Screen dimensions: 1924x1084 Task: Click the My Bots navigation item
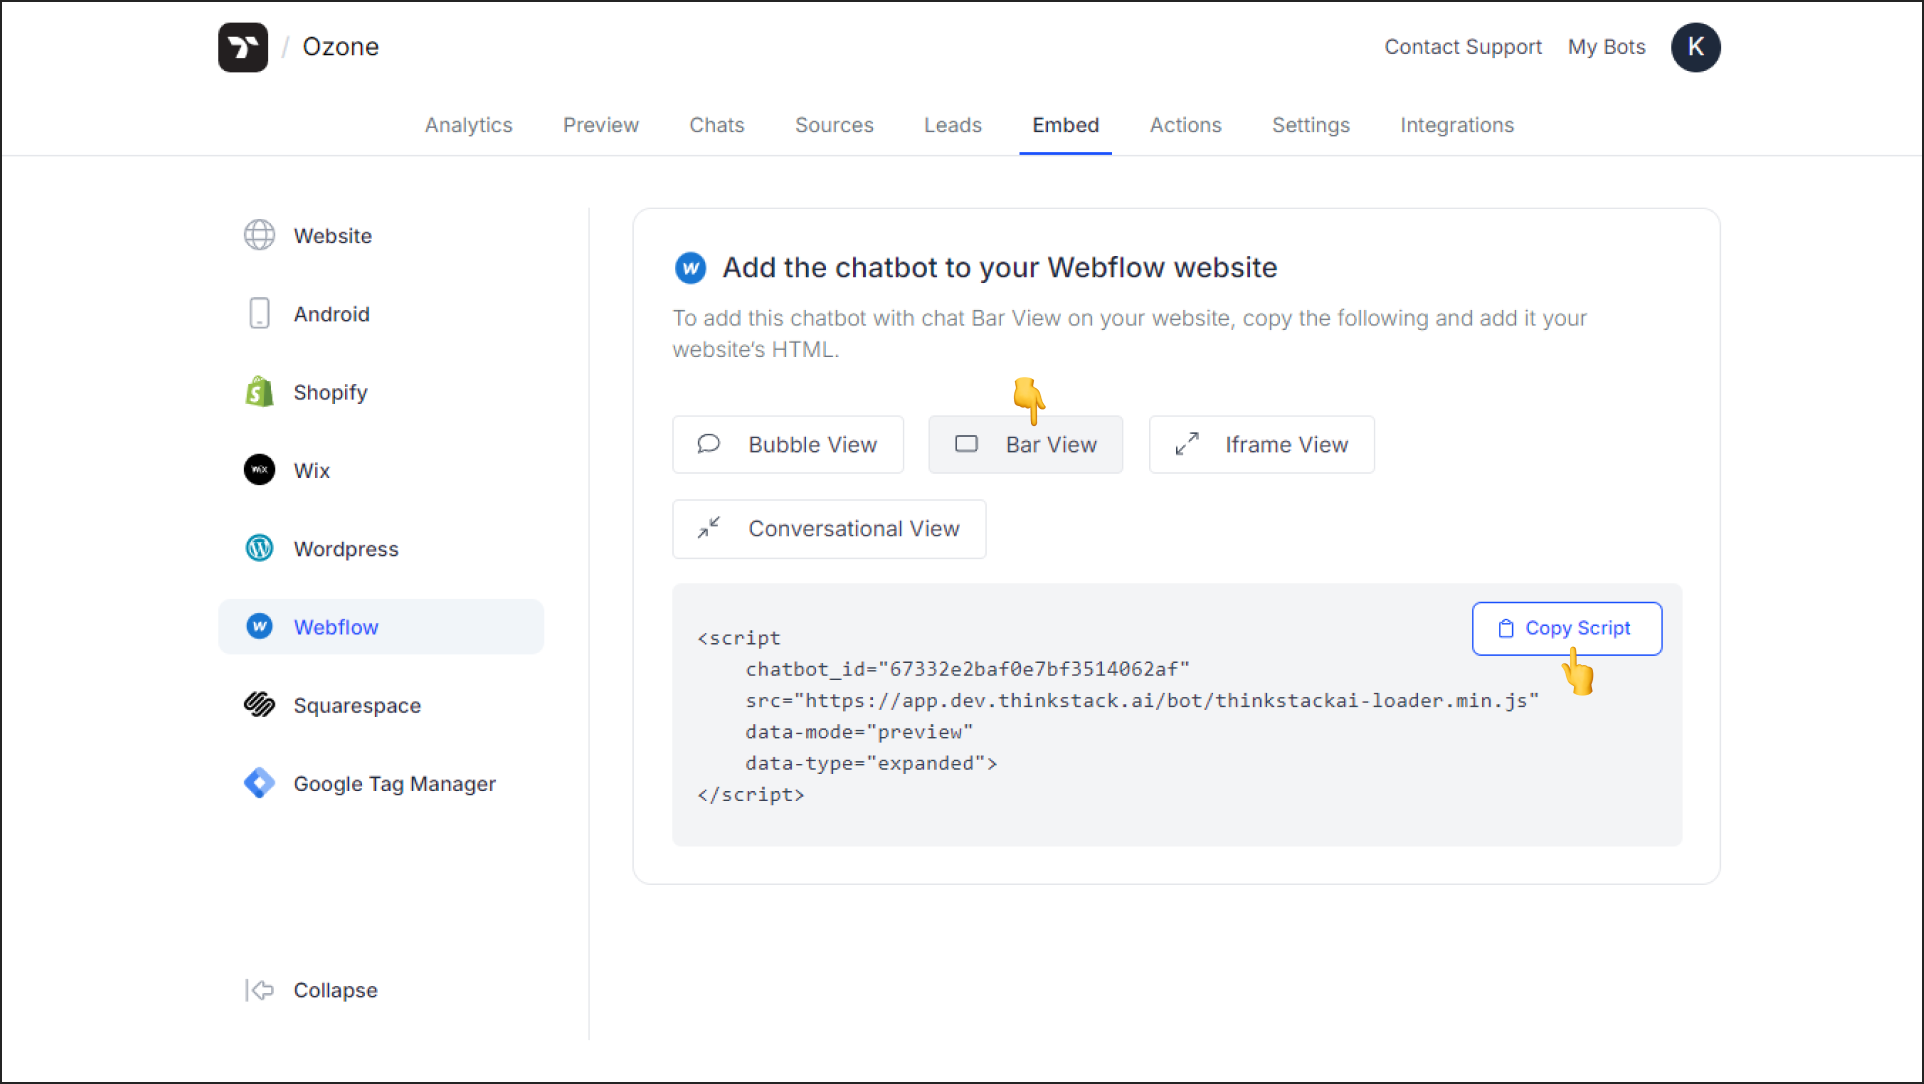coord(1606,48)
